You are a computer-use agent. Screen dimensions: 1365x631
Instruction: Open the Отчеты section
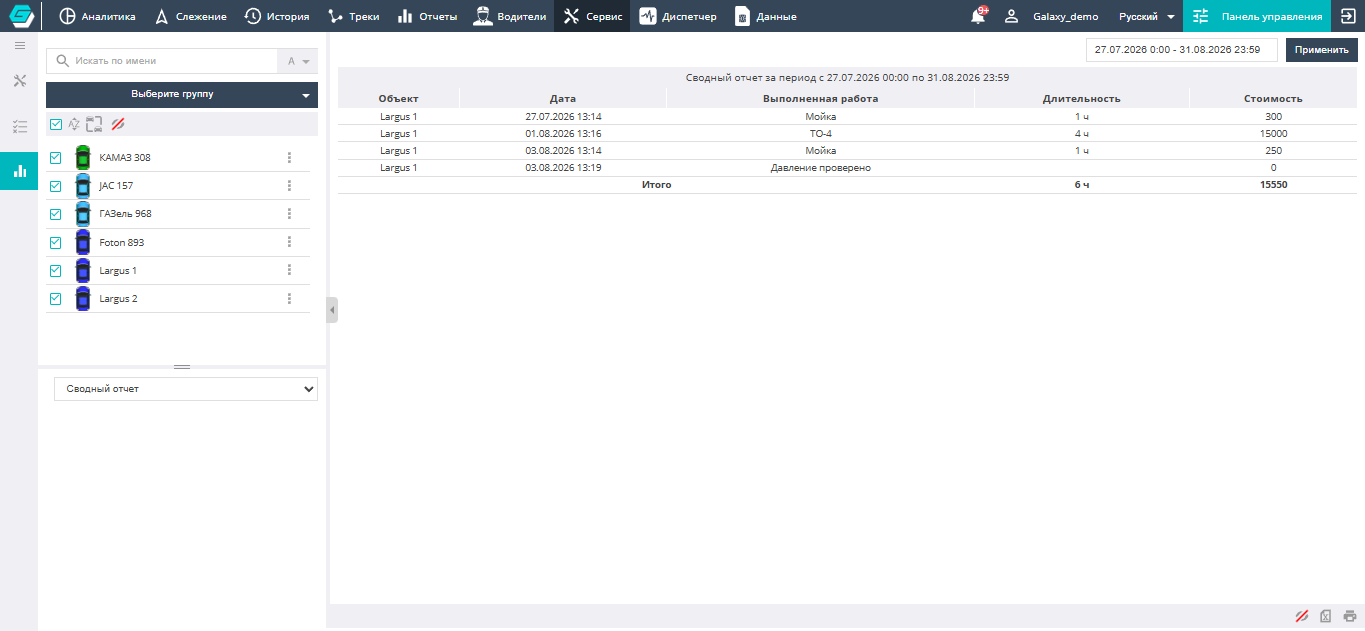pyautogui.click(x=427, y=16)
